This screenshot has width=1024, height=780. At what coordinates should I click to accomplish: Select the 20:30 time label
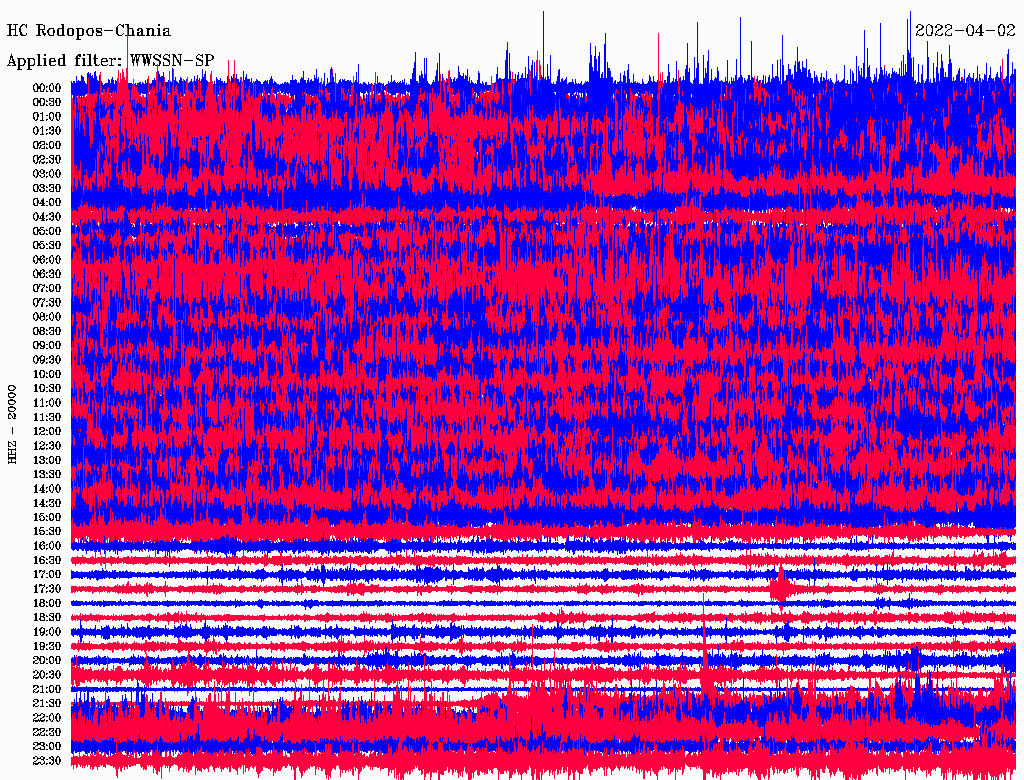[47, 675]
